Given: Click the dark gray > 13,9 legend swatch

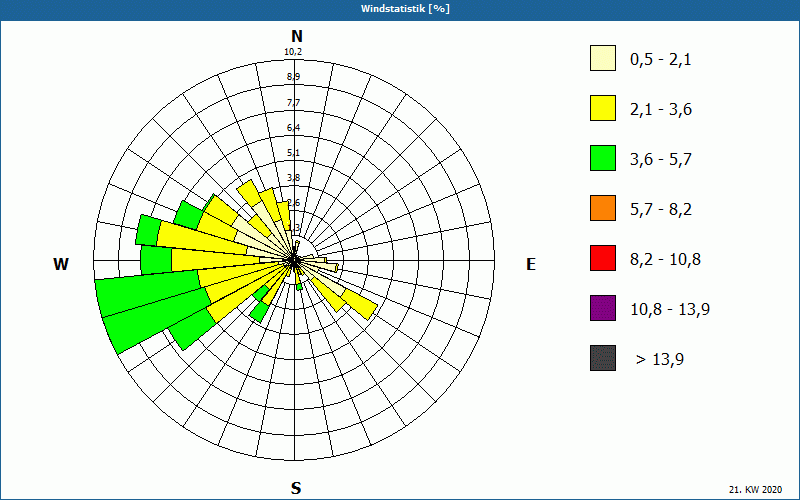Looking at the screenshot, I should click(x=603, y=358).
